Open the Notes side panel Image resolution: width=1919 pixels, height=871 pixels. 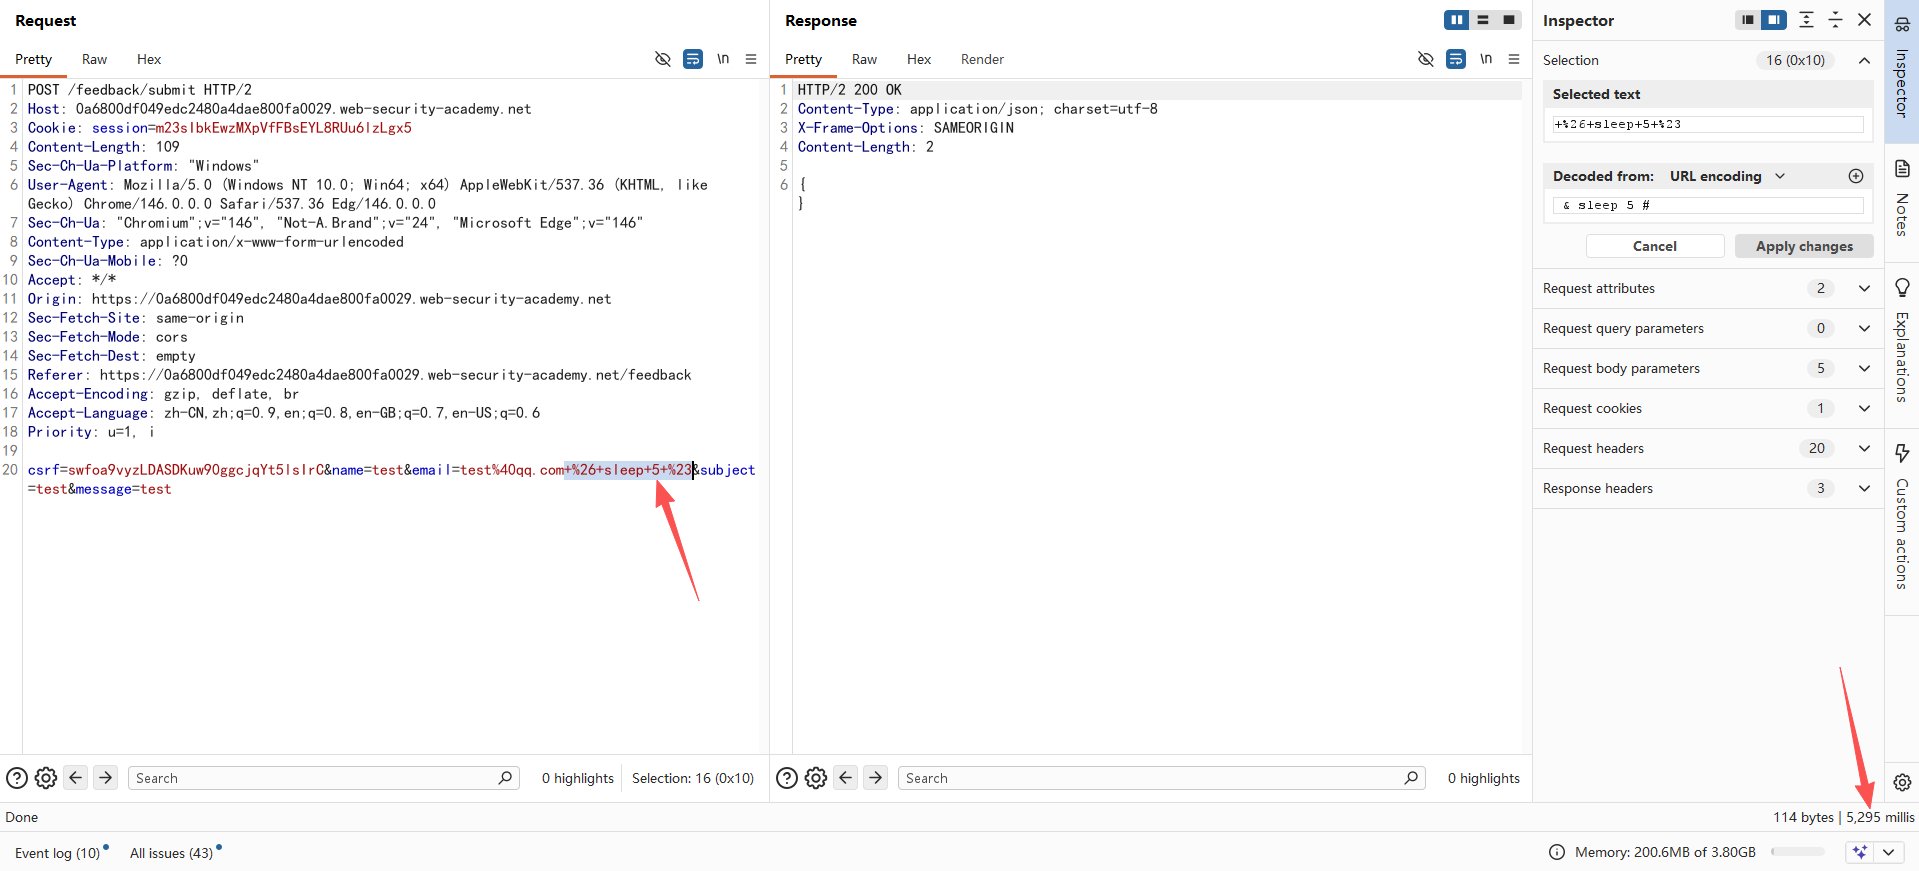click(1902, 199)
